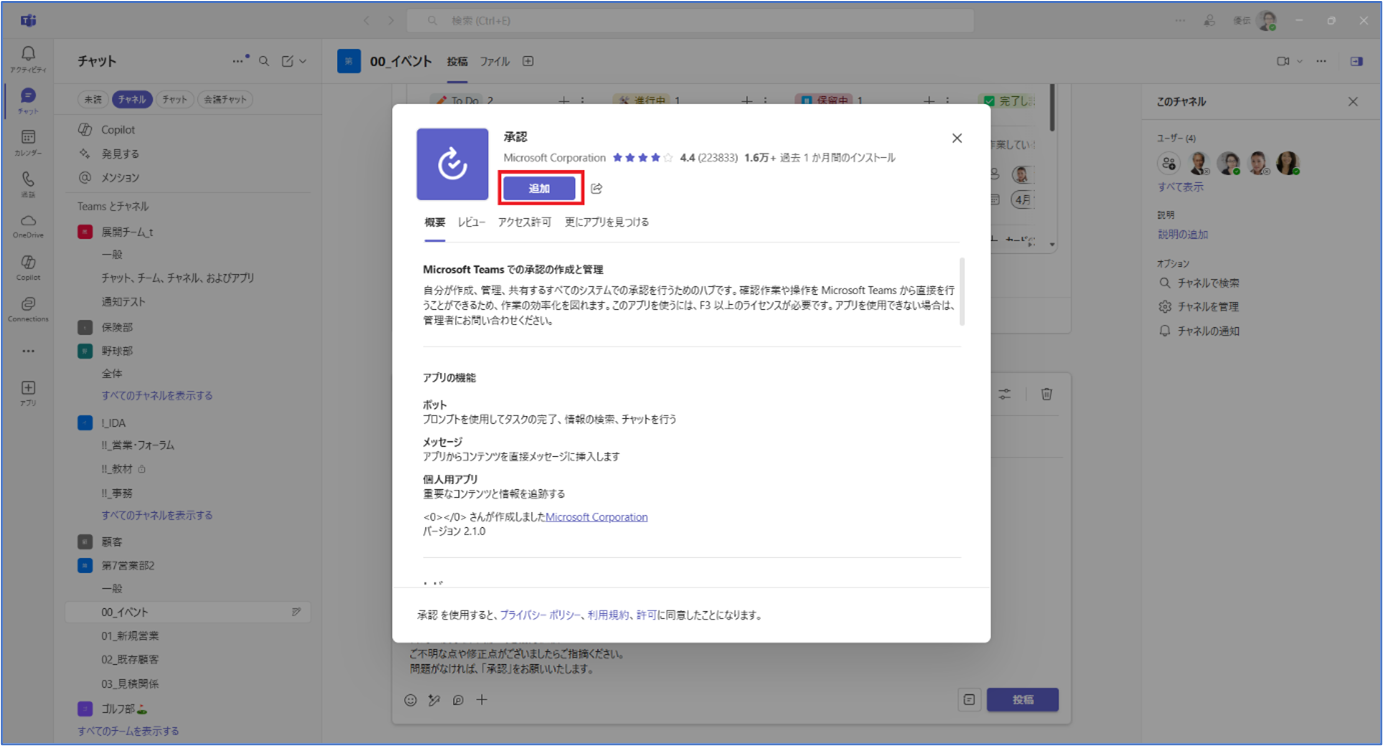Start a video meeting with the camera icon

(1283, 61)
